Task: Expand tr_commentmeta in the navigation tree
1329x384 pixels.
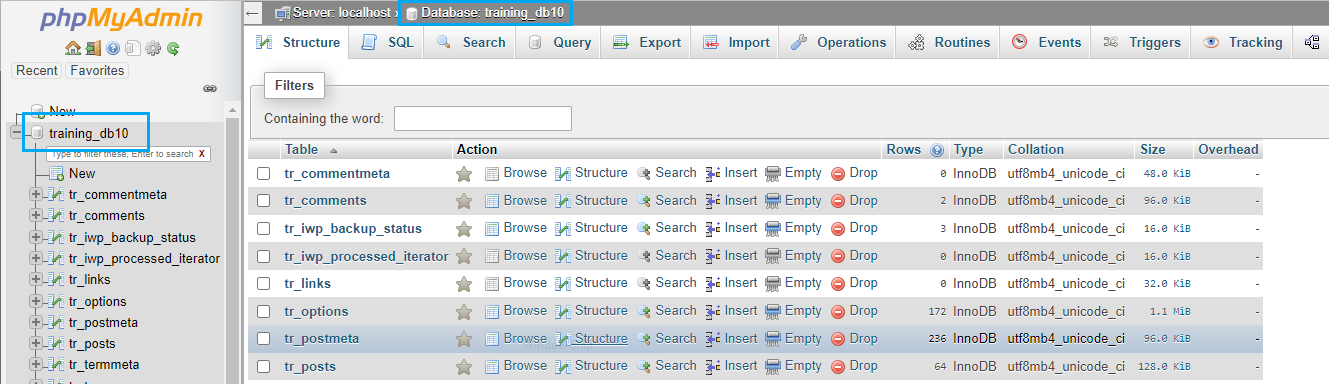Action: (36, 194)
